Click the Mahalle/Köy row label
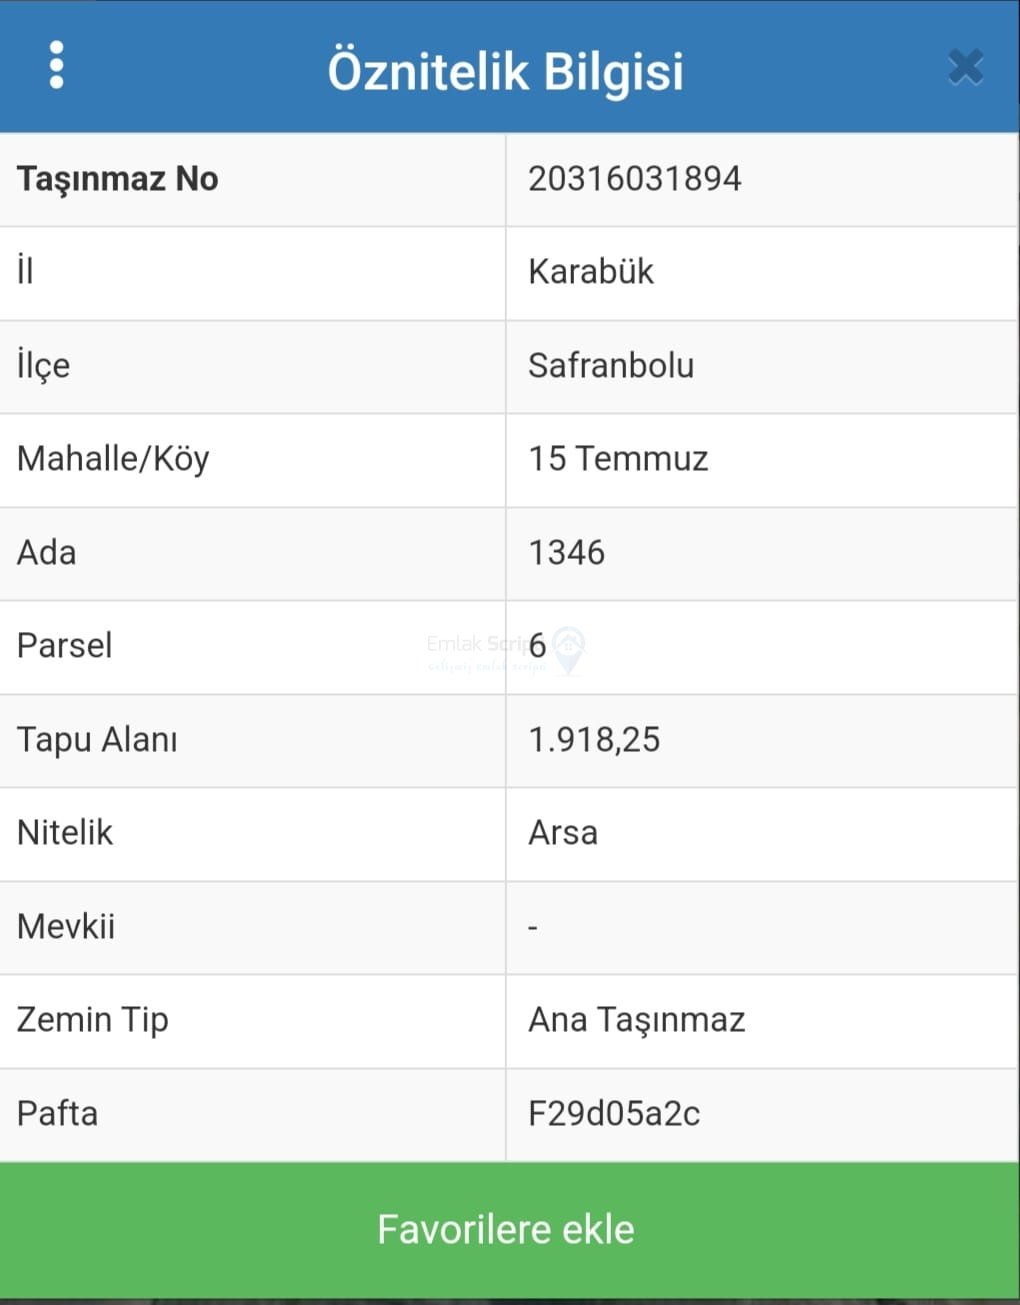Viewport: 1020px width, 1305px height. coord(113,459)
